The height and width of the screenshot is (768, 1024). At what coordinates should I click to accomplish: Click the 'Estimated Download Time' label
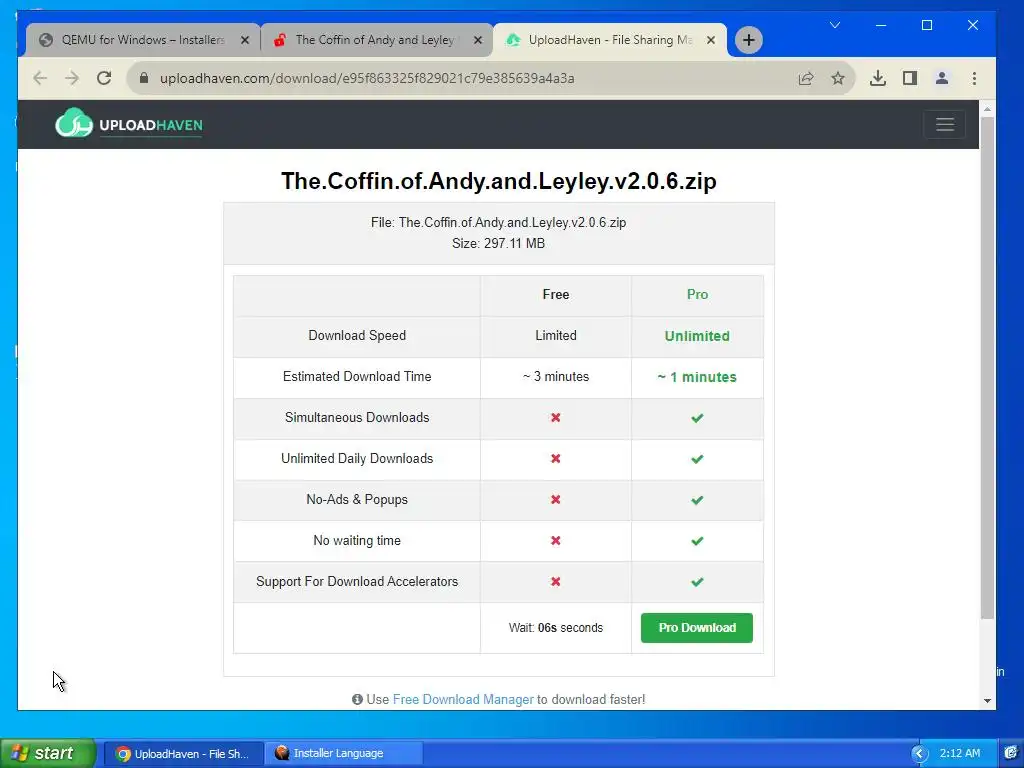click(357, 377)
